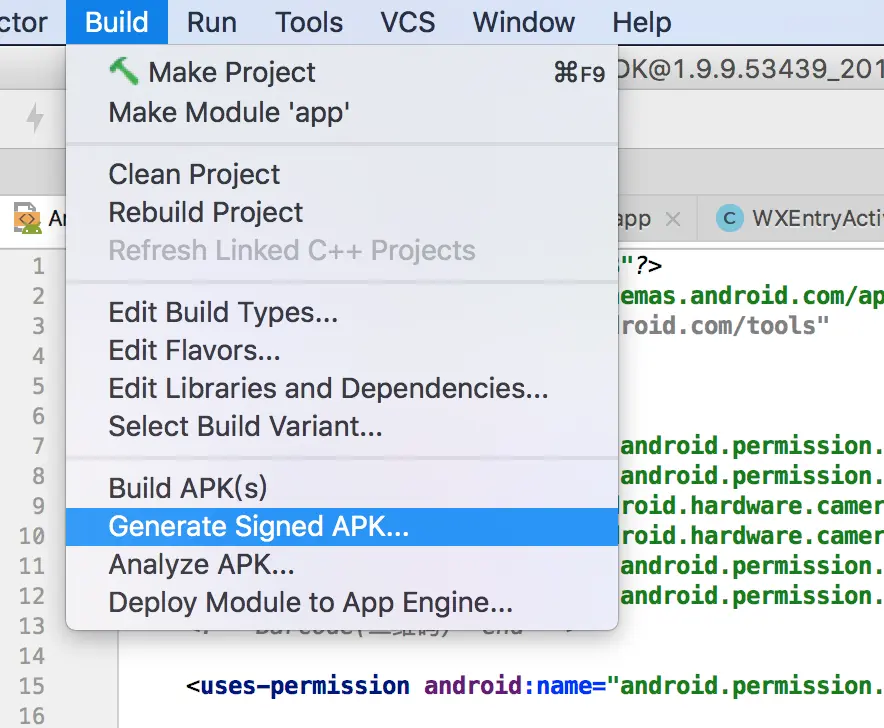The image size is (884, 728).
Task: Click Build APK(s) menu entry
Action: click(x=188, y=488)
